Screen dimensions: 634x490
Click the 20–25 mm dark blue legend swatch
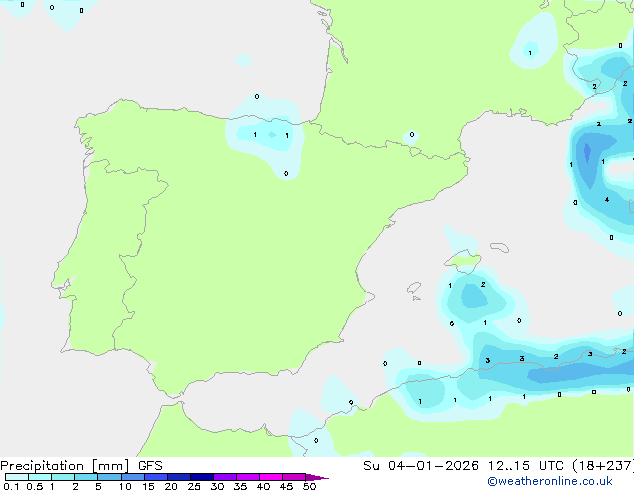(179, 477)
